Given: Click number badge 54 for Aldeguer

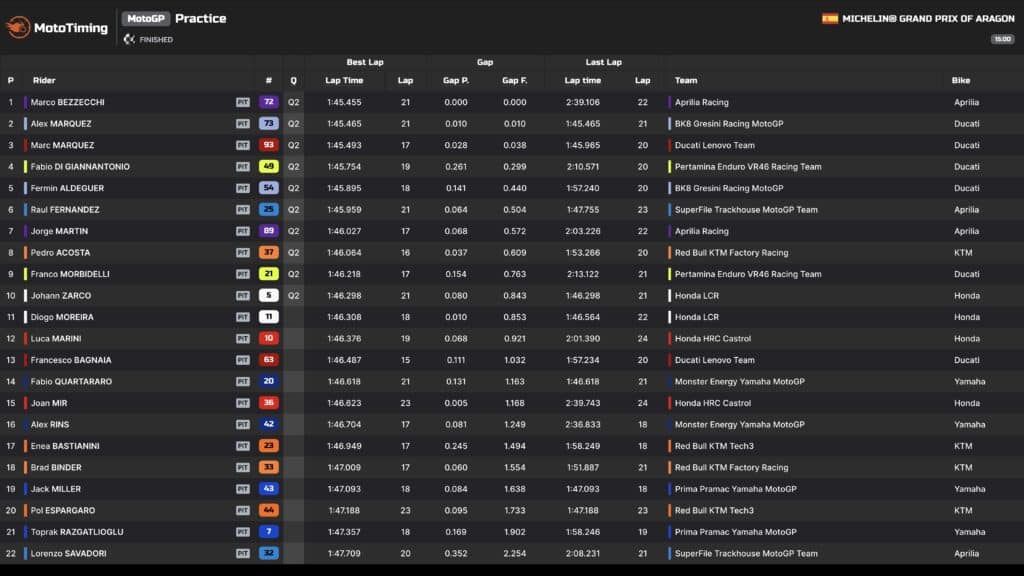Looking at the screenshot, I should [x=268, y=188].
